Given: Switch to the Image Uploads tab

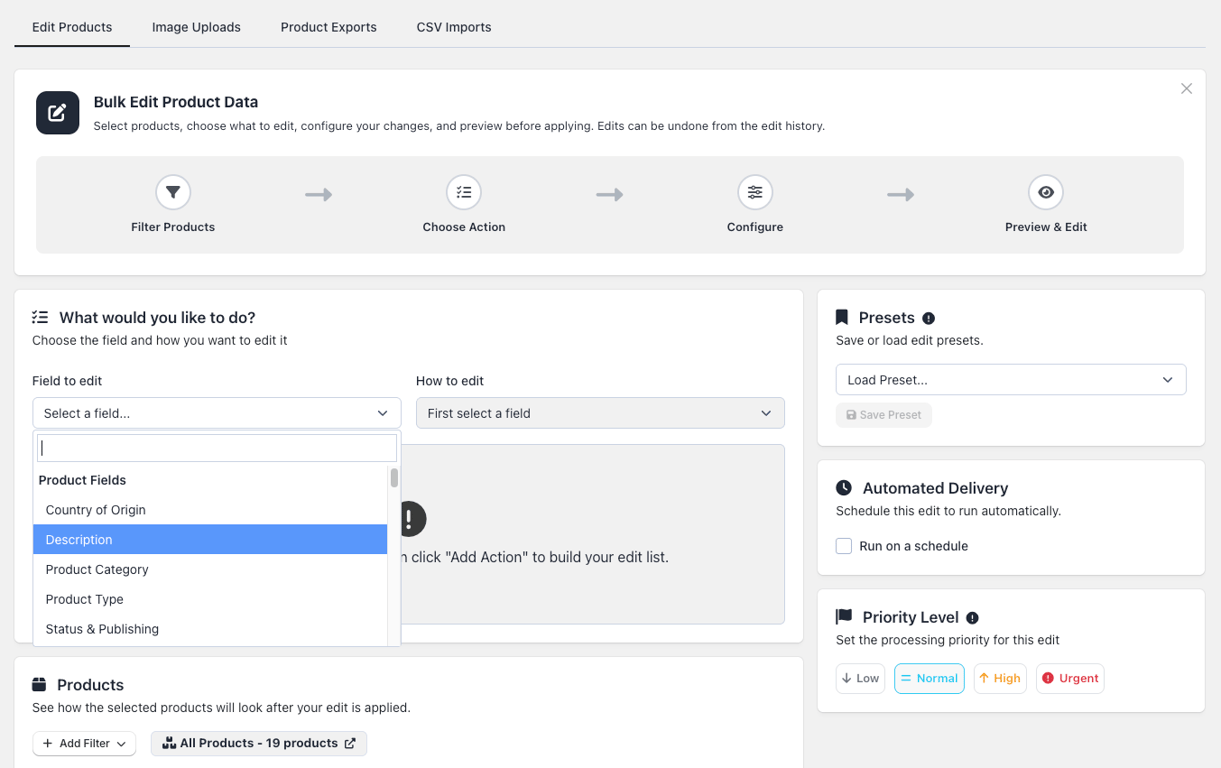Looking at the screenshot, I should point(196,27).
